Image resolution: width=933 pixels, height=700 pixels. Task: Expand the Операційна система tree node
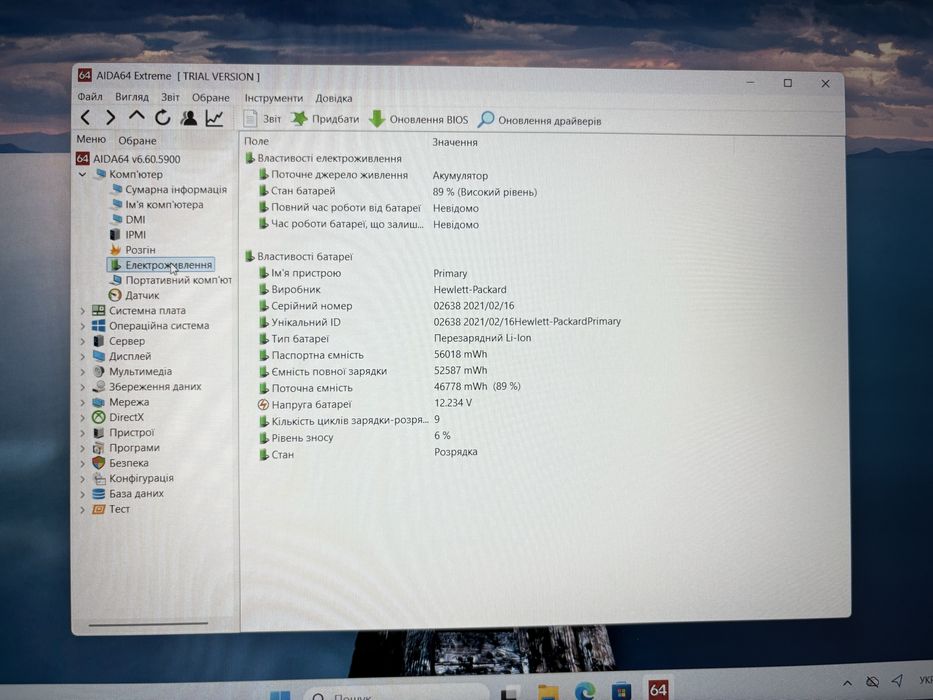point(83,326)
